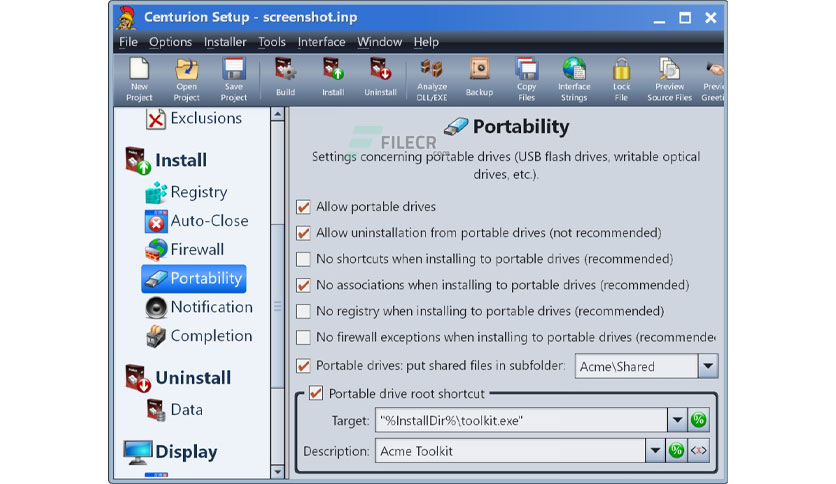
Task: Open the Window menu
Action: click(x=380, y=42)
